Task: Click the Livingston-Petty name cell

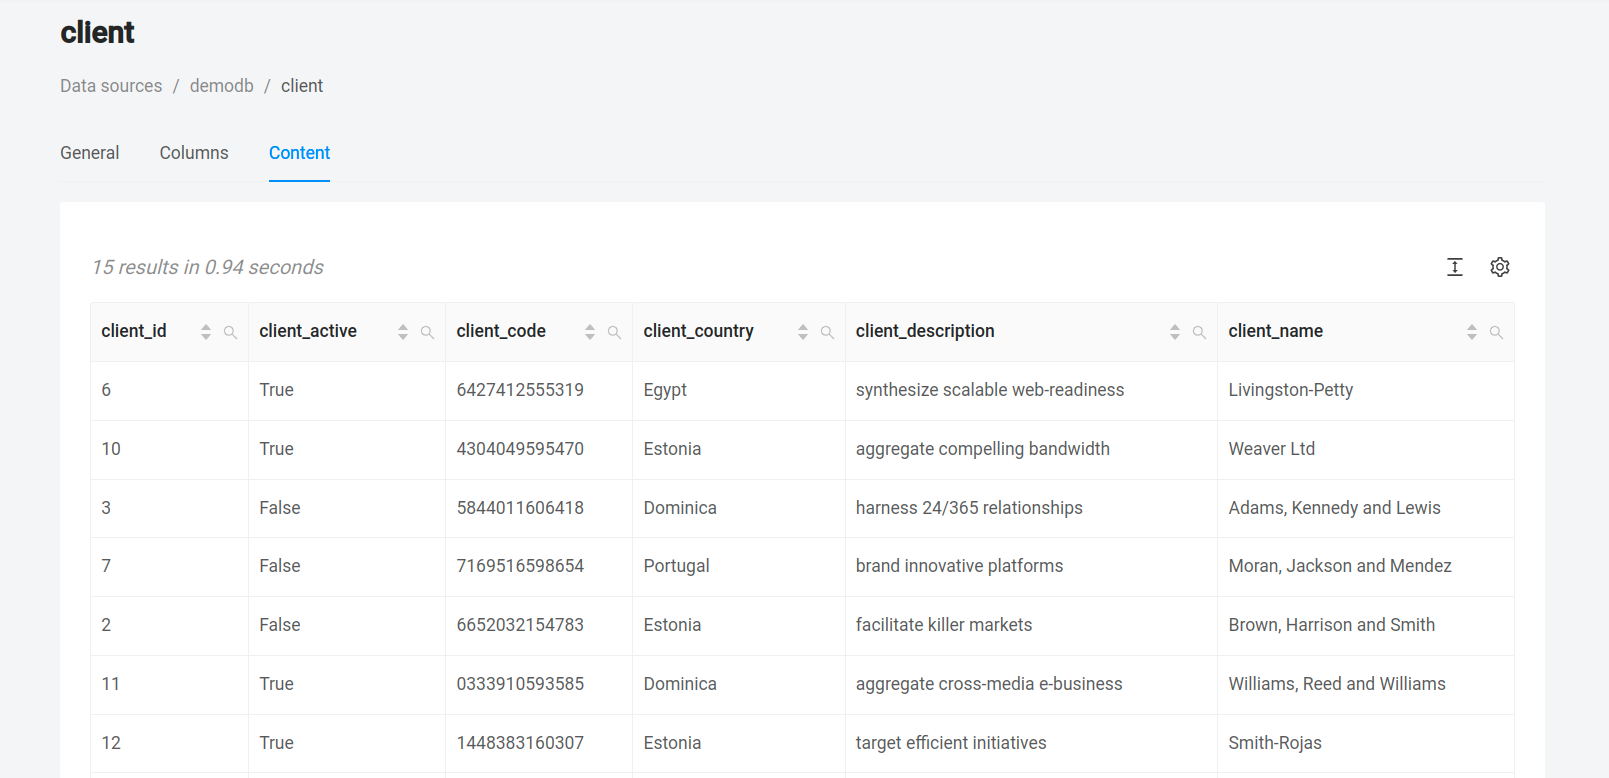Action: coord(1290,390)
